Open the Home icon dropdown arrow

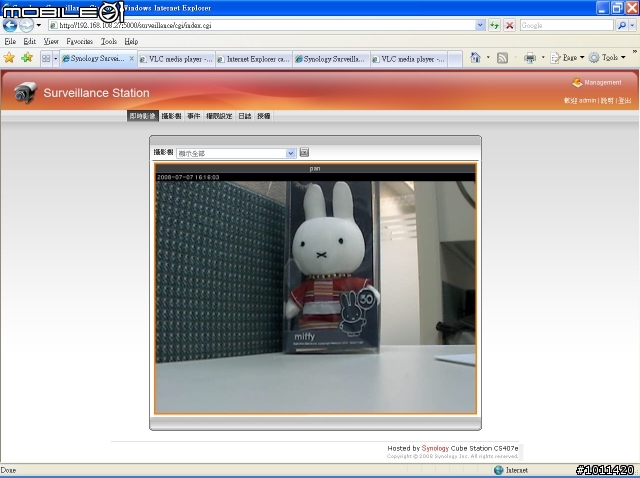(488, 58)
